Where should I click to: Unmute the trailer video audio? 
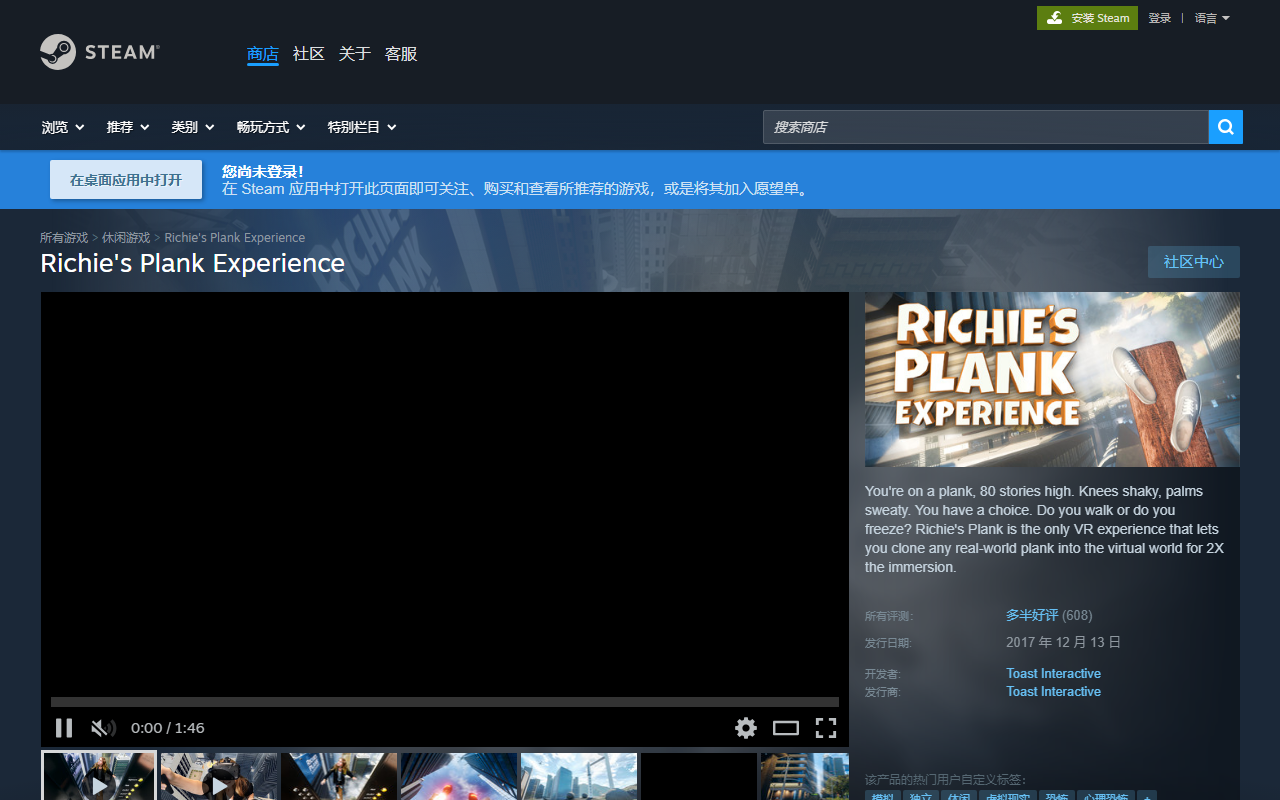point(103,728)
